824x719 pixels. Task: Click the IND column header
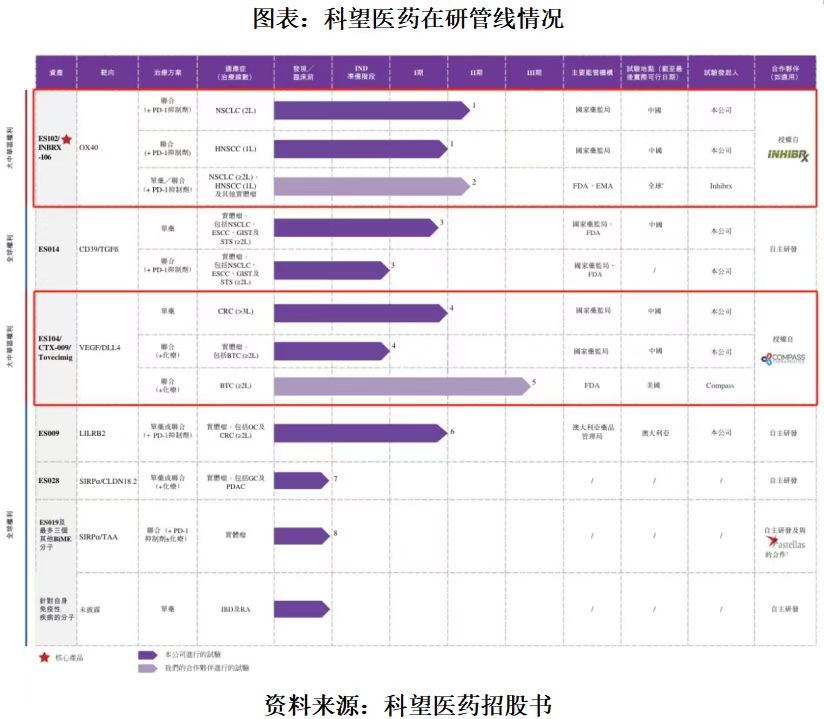tap(361, 73)
